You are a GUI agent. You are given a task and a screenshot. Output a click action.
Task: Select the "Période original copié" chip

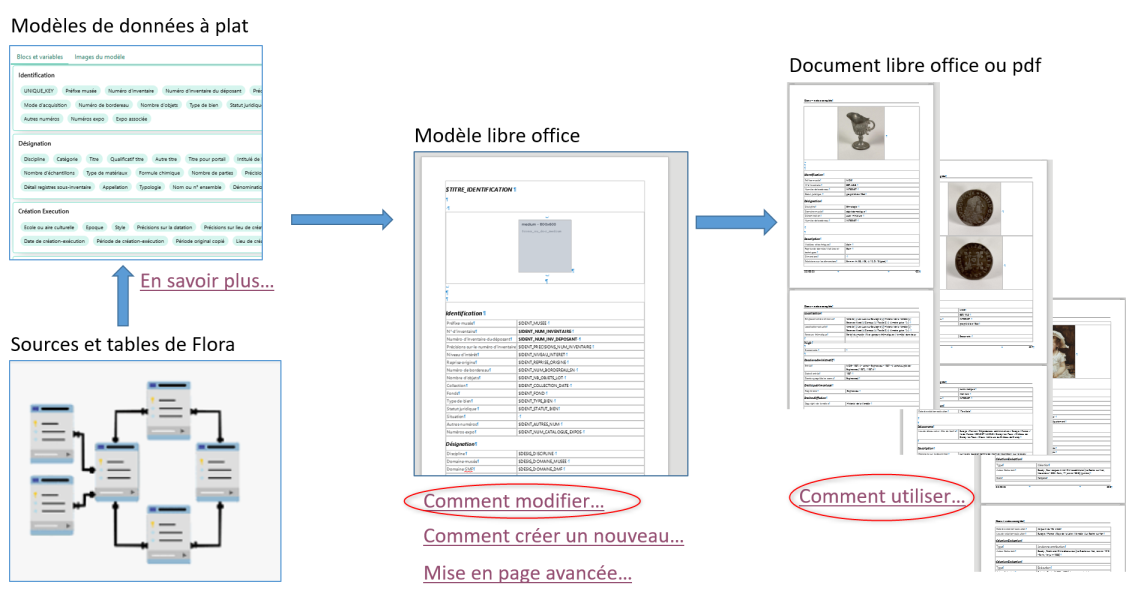[x=200, y=241]
